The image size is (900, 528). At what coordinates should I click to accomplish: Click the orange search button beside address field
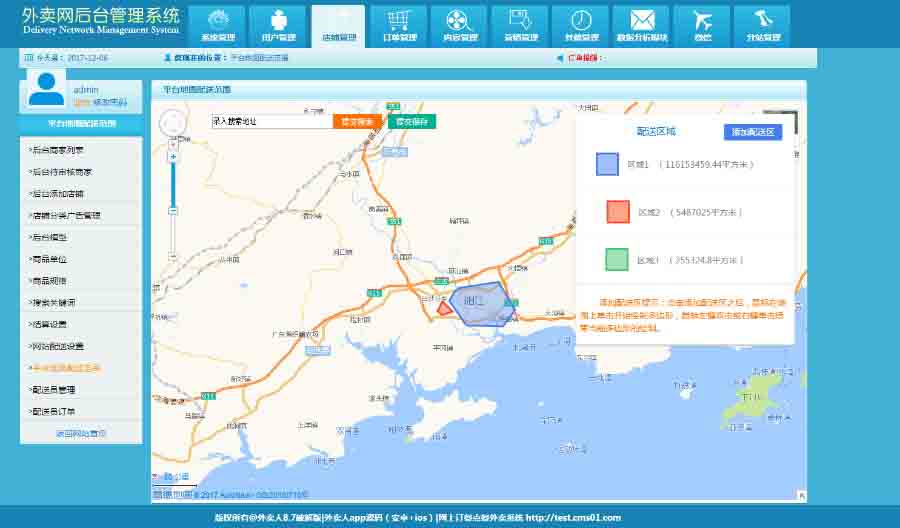coord(357,121)
